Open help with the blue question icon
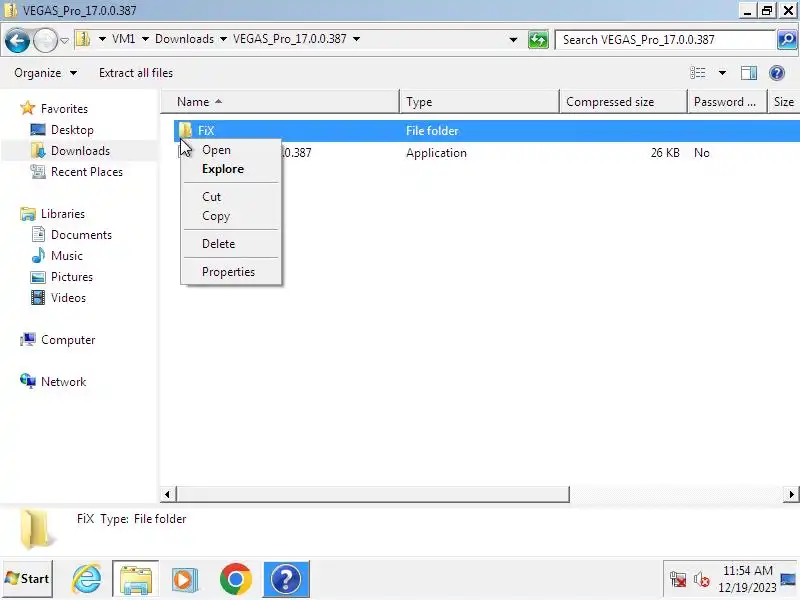800x600 pixels. point(777,73)
